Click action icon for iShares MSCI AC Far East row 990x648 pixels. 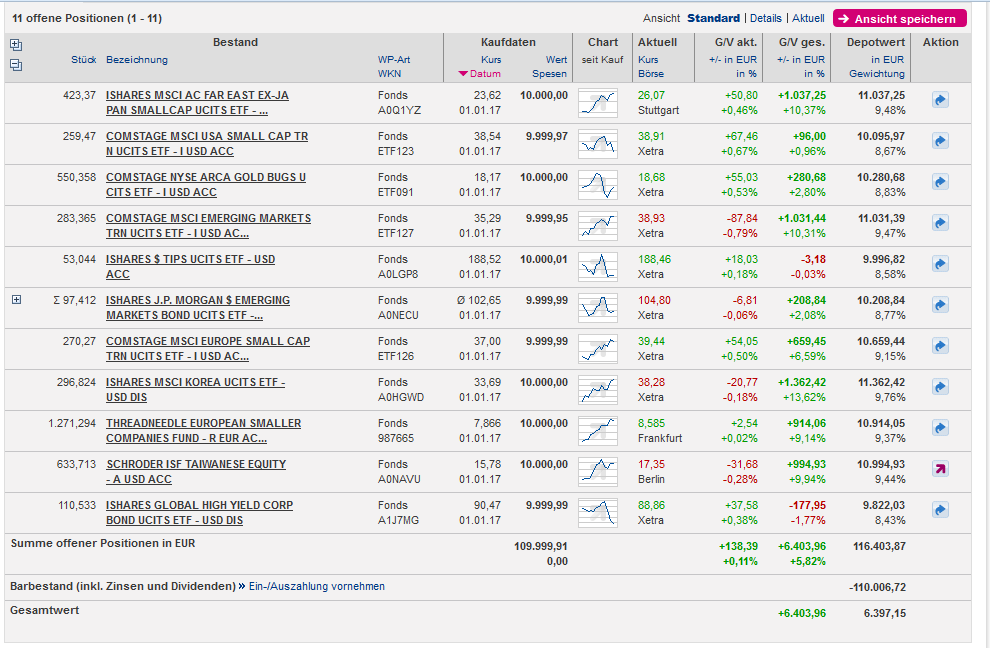[x=940, y=100]
